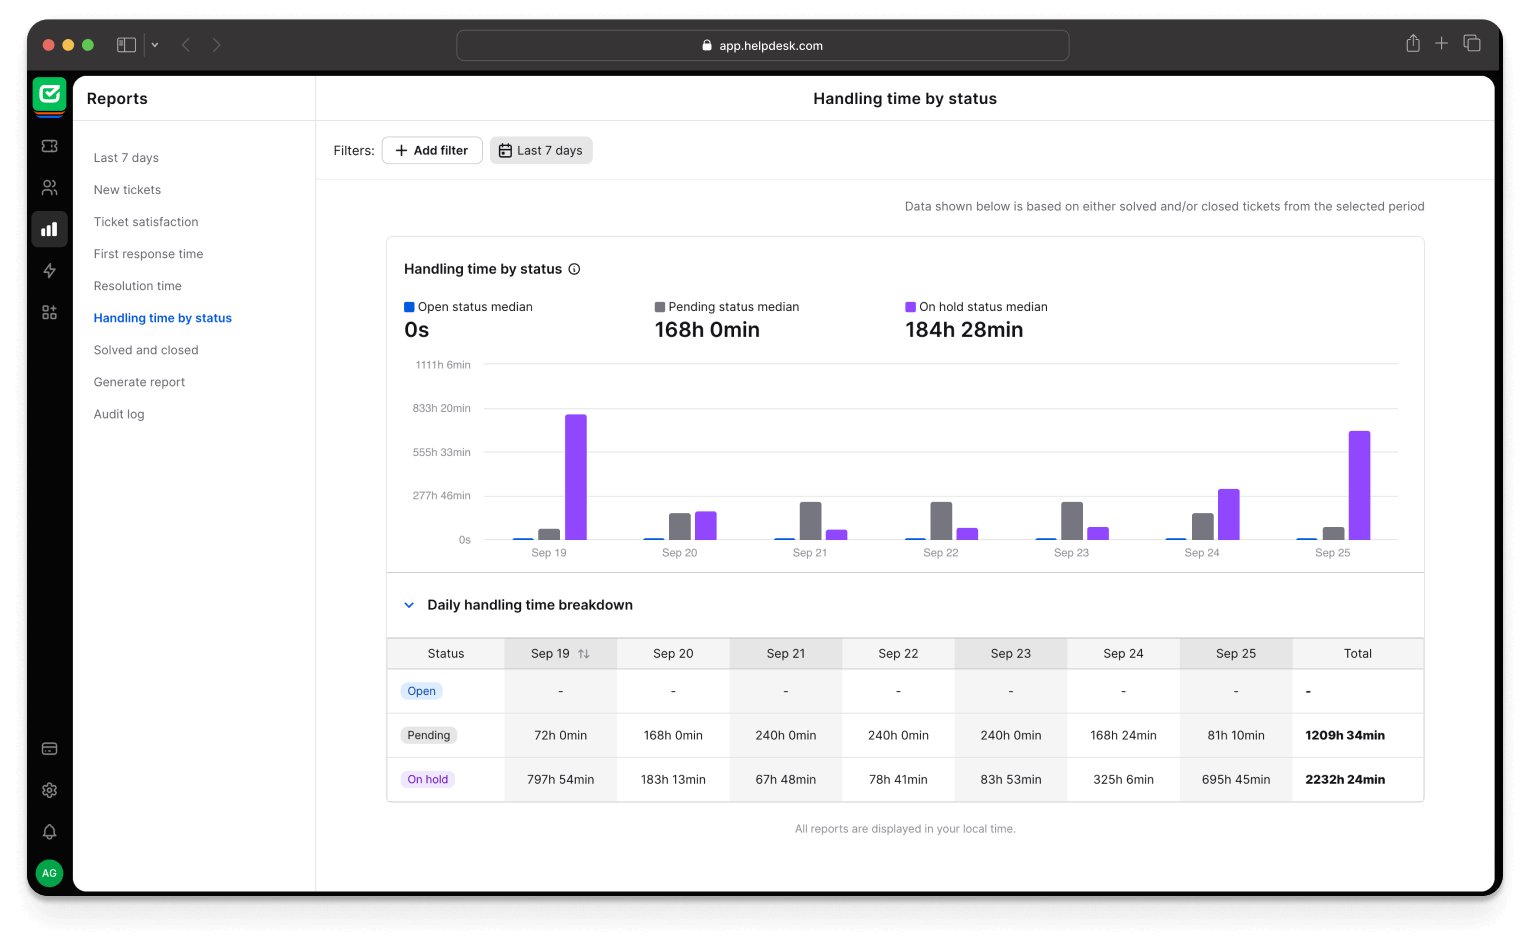Select the Solved and closed report
The image size is (1529, 949).
click(146, 349)
